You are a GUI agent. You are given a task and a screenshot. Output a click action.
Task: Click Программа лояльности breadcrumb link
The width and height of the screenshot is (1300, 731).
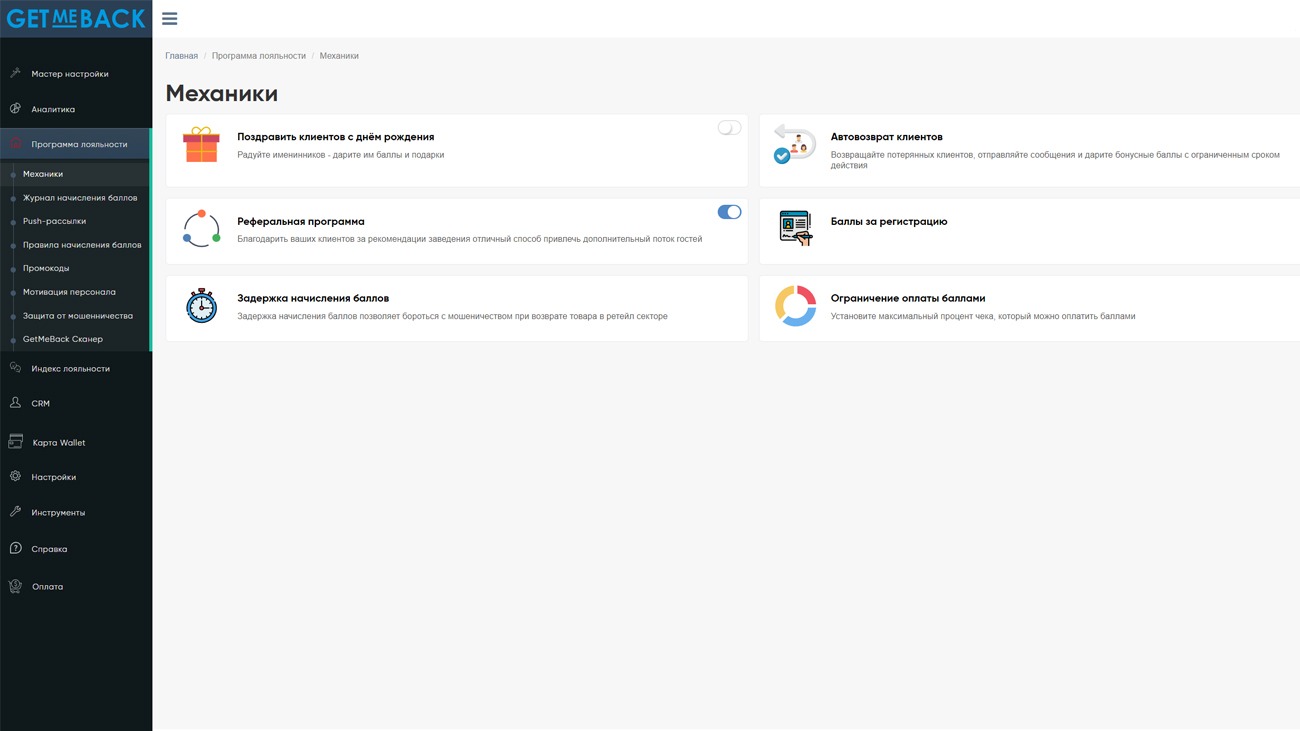click(x=258, y=56)
